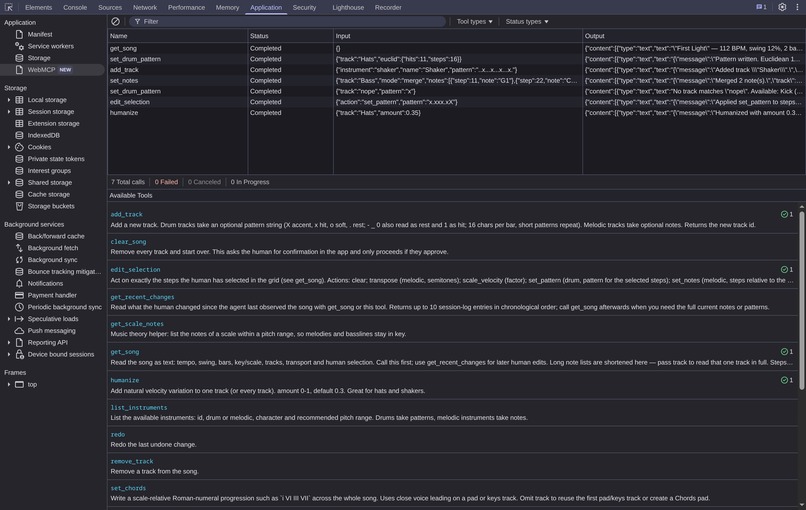Screen dimensions: 806x510
Task: Sort by the Name column header
Action: (x=177, y=36)
